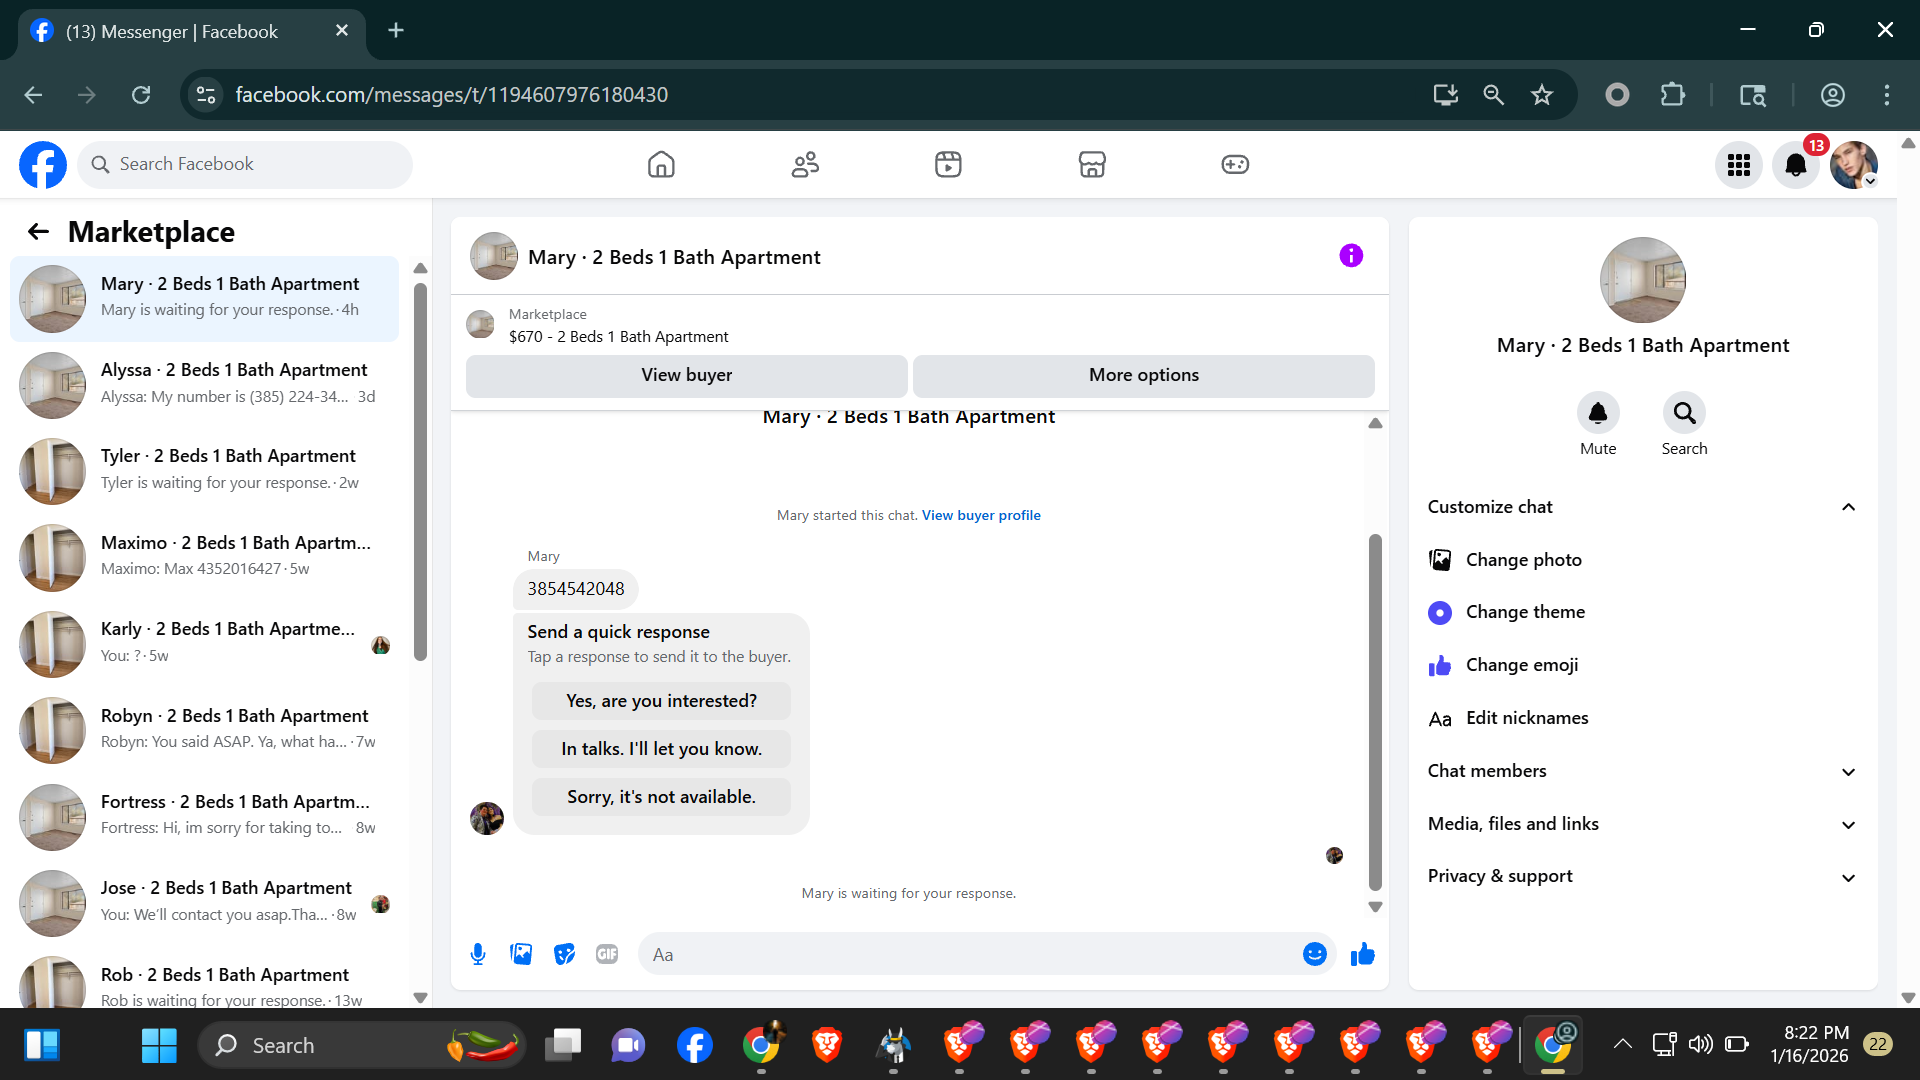Open View buyer profile link
The image size is (1920, 1080).
pyautogui.click(x=980, y=515)
